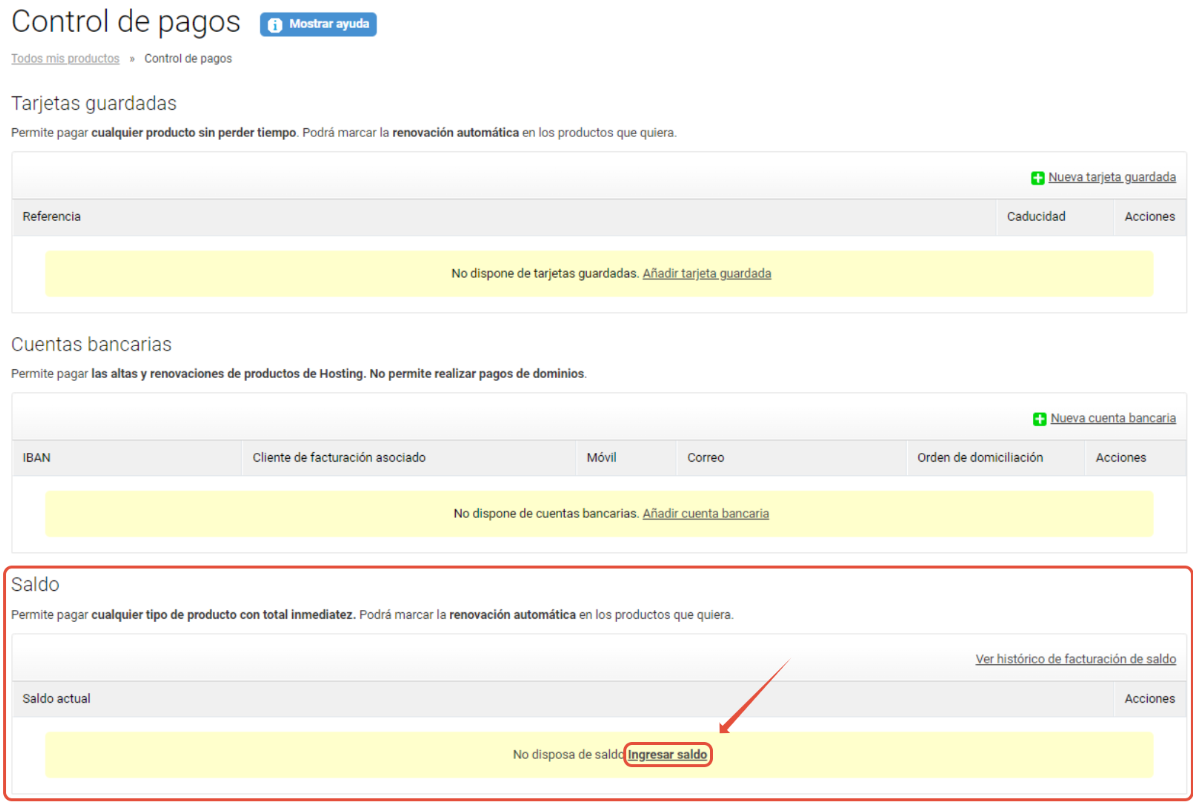Select the Saldo actual column header
1193x804 pixels.
57,698
